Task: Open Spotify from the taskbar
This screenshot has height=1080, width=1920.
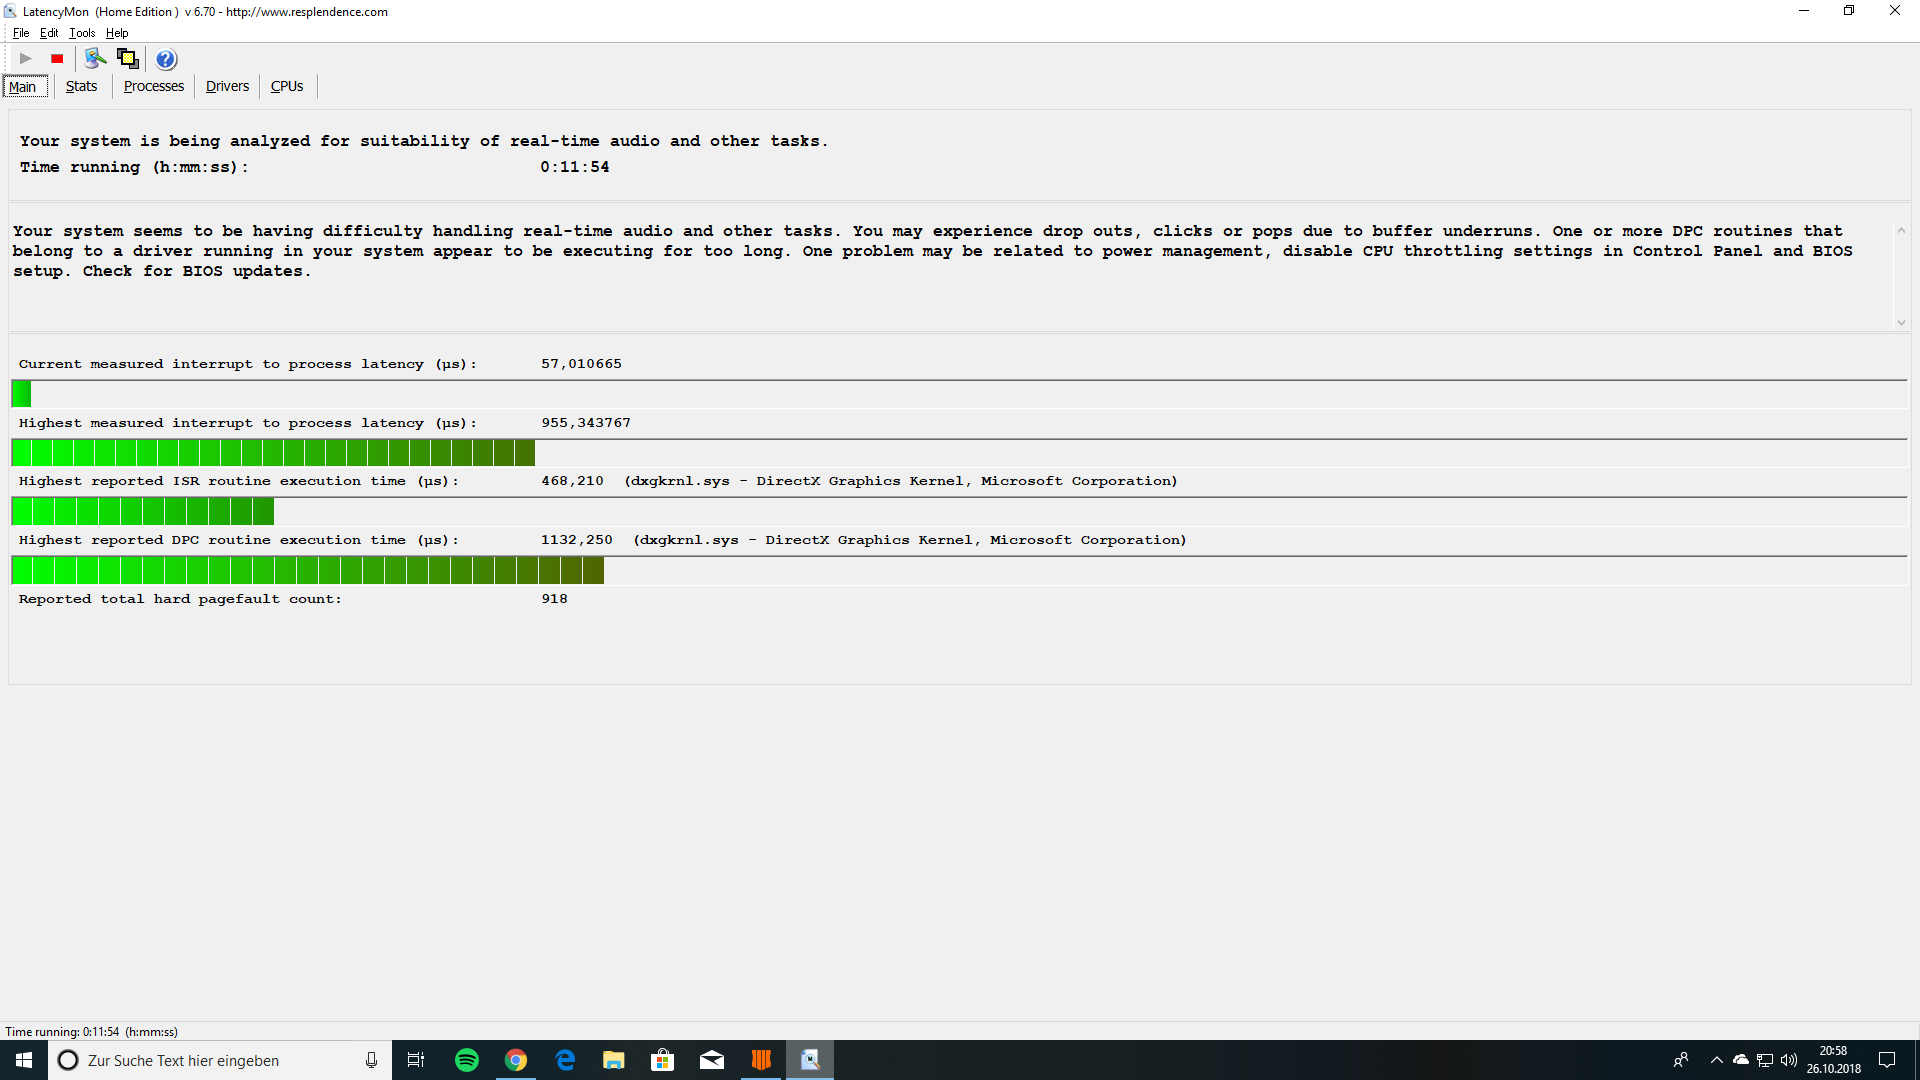Action: pyautogui.click(x=467, y=1060)
